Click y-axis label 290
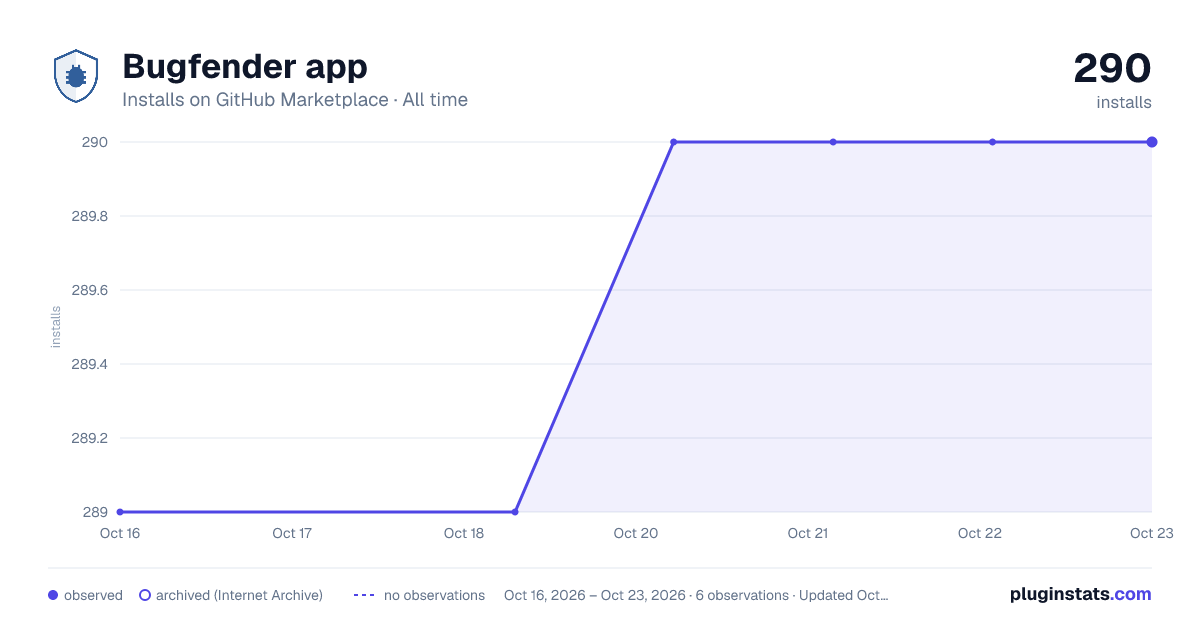 [x=95, y=142]
